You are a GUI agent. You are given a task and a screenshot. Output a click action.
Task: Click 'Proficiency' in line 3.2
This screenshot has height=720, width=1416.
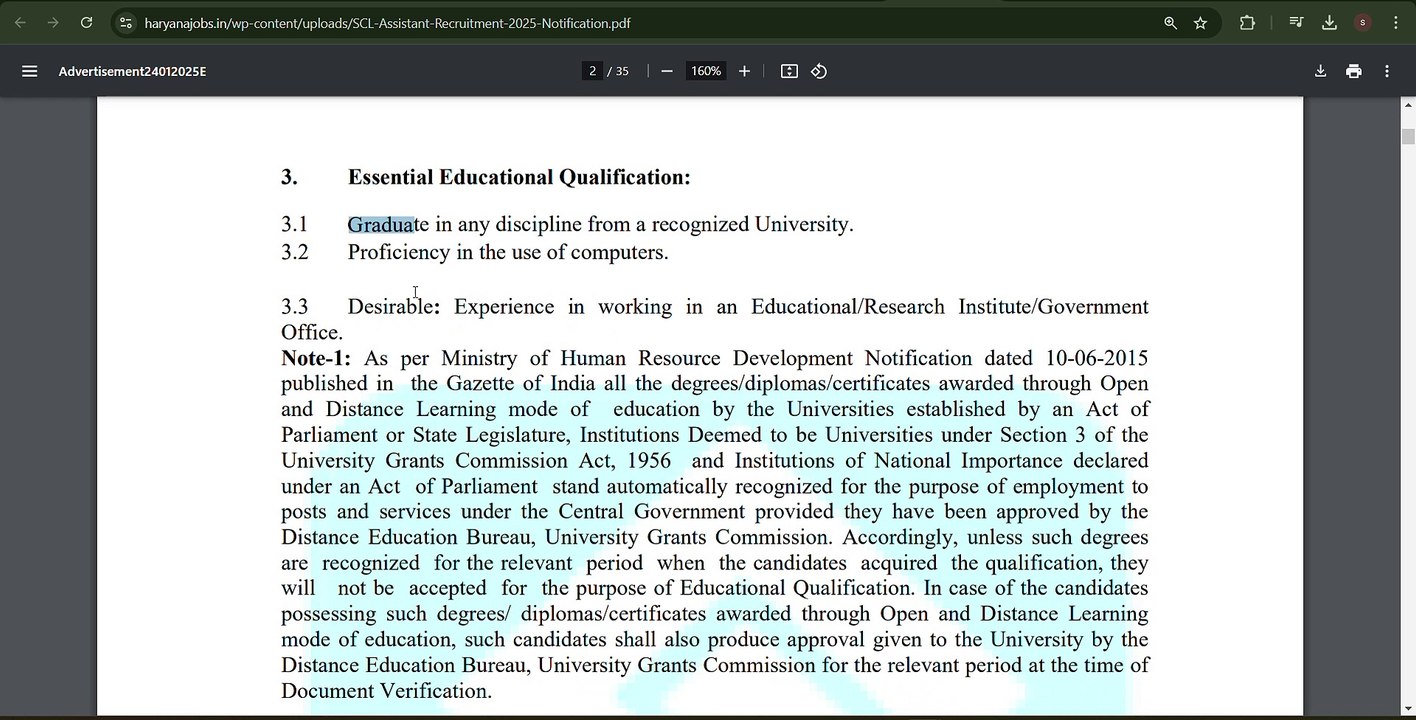click(x=399, y=252)
